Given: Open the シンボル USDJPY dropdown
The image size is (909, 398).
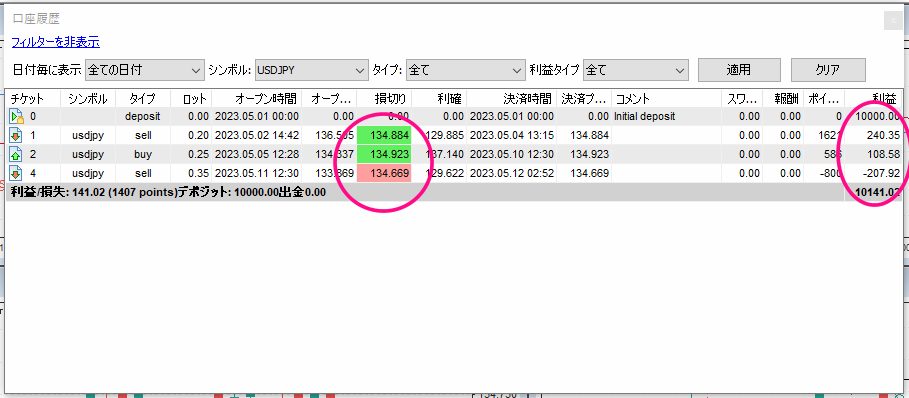Looking at the screenshot, I should tap(312, 70).
